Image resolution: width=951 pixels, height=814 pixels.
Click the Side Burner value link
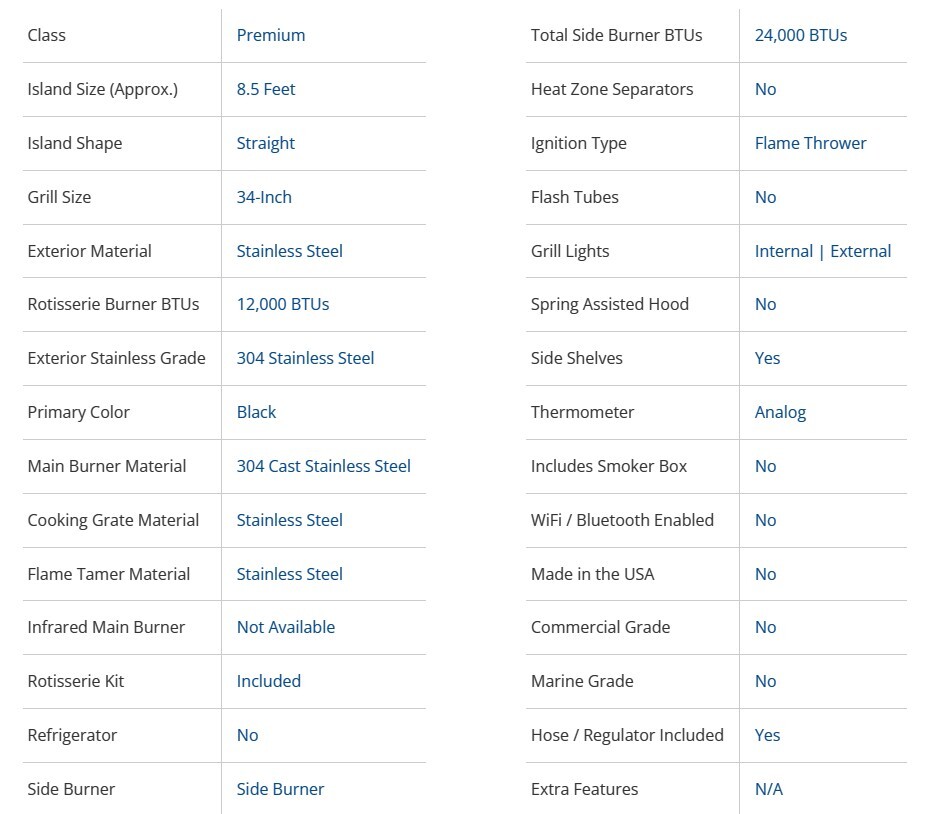[x=280, y=789]
